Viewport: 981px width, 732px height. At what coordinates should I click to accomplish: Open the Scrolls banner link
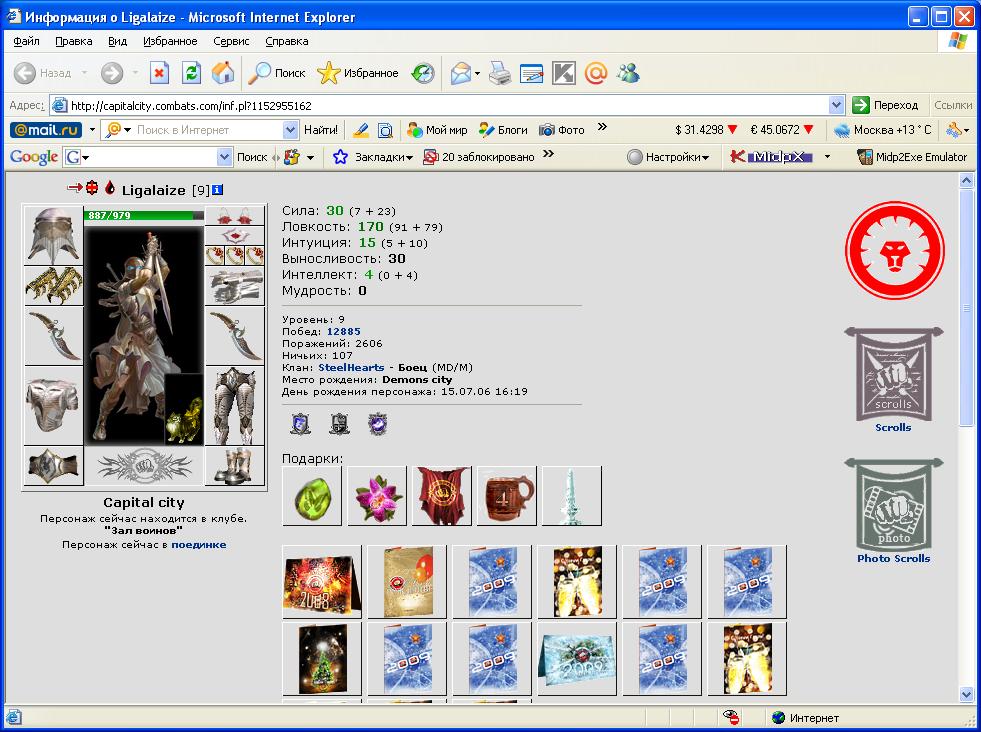(x=893, y=380)
